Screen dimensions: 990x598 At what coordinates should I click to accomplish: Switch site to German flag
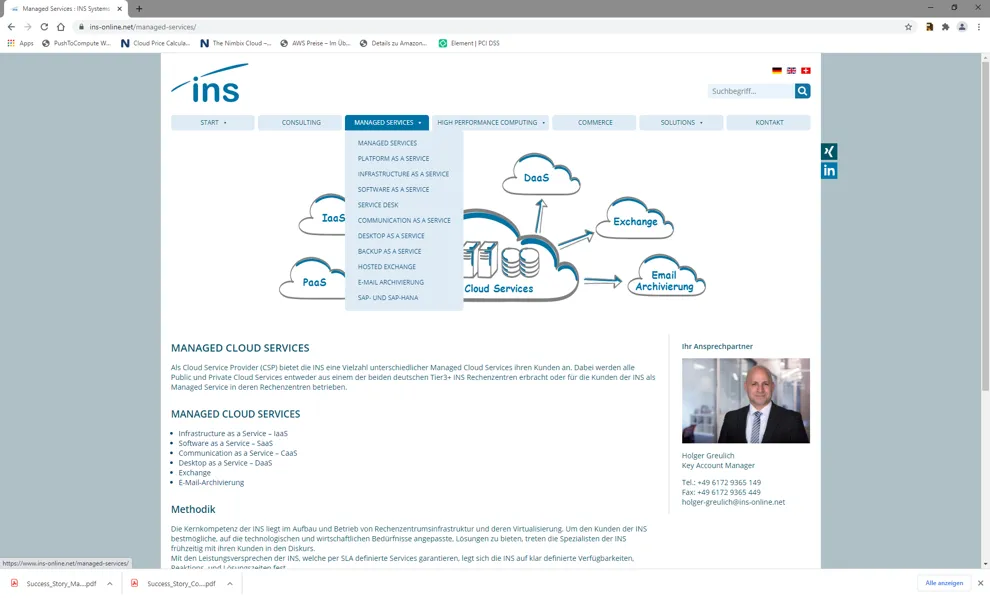[777, 71]
